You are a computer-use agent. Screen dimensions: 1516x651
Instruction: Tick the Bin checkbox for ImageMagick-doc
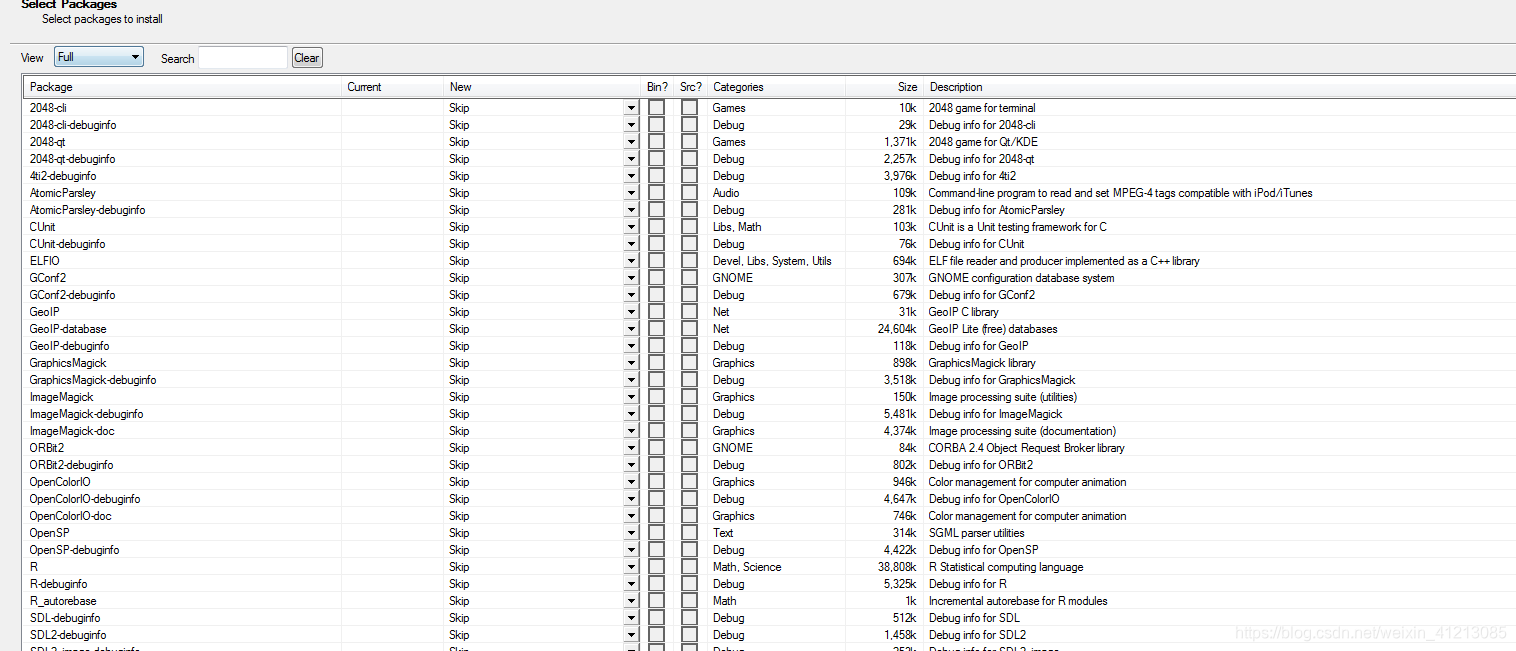coord(656,431)
